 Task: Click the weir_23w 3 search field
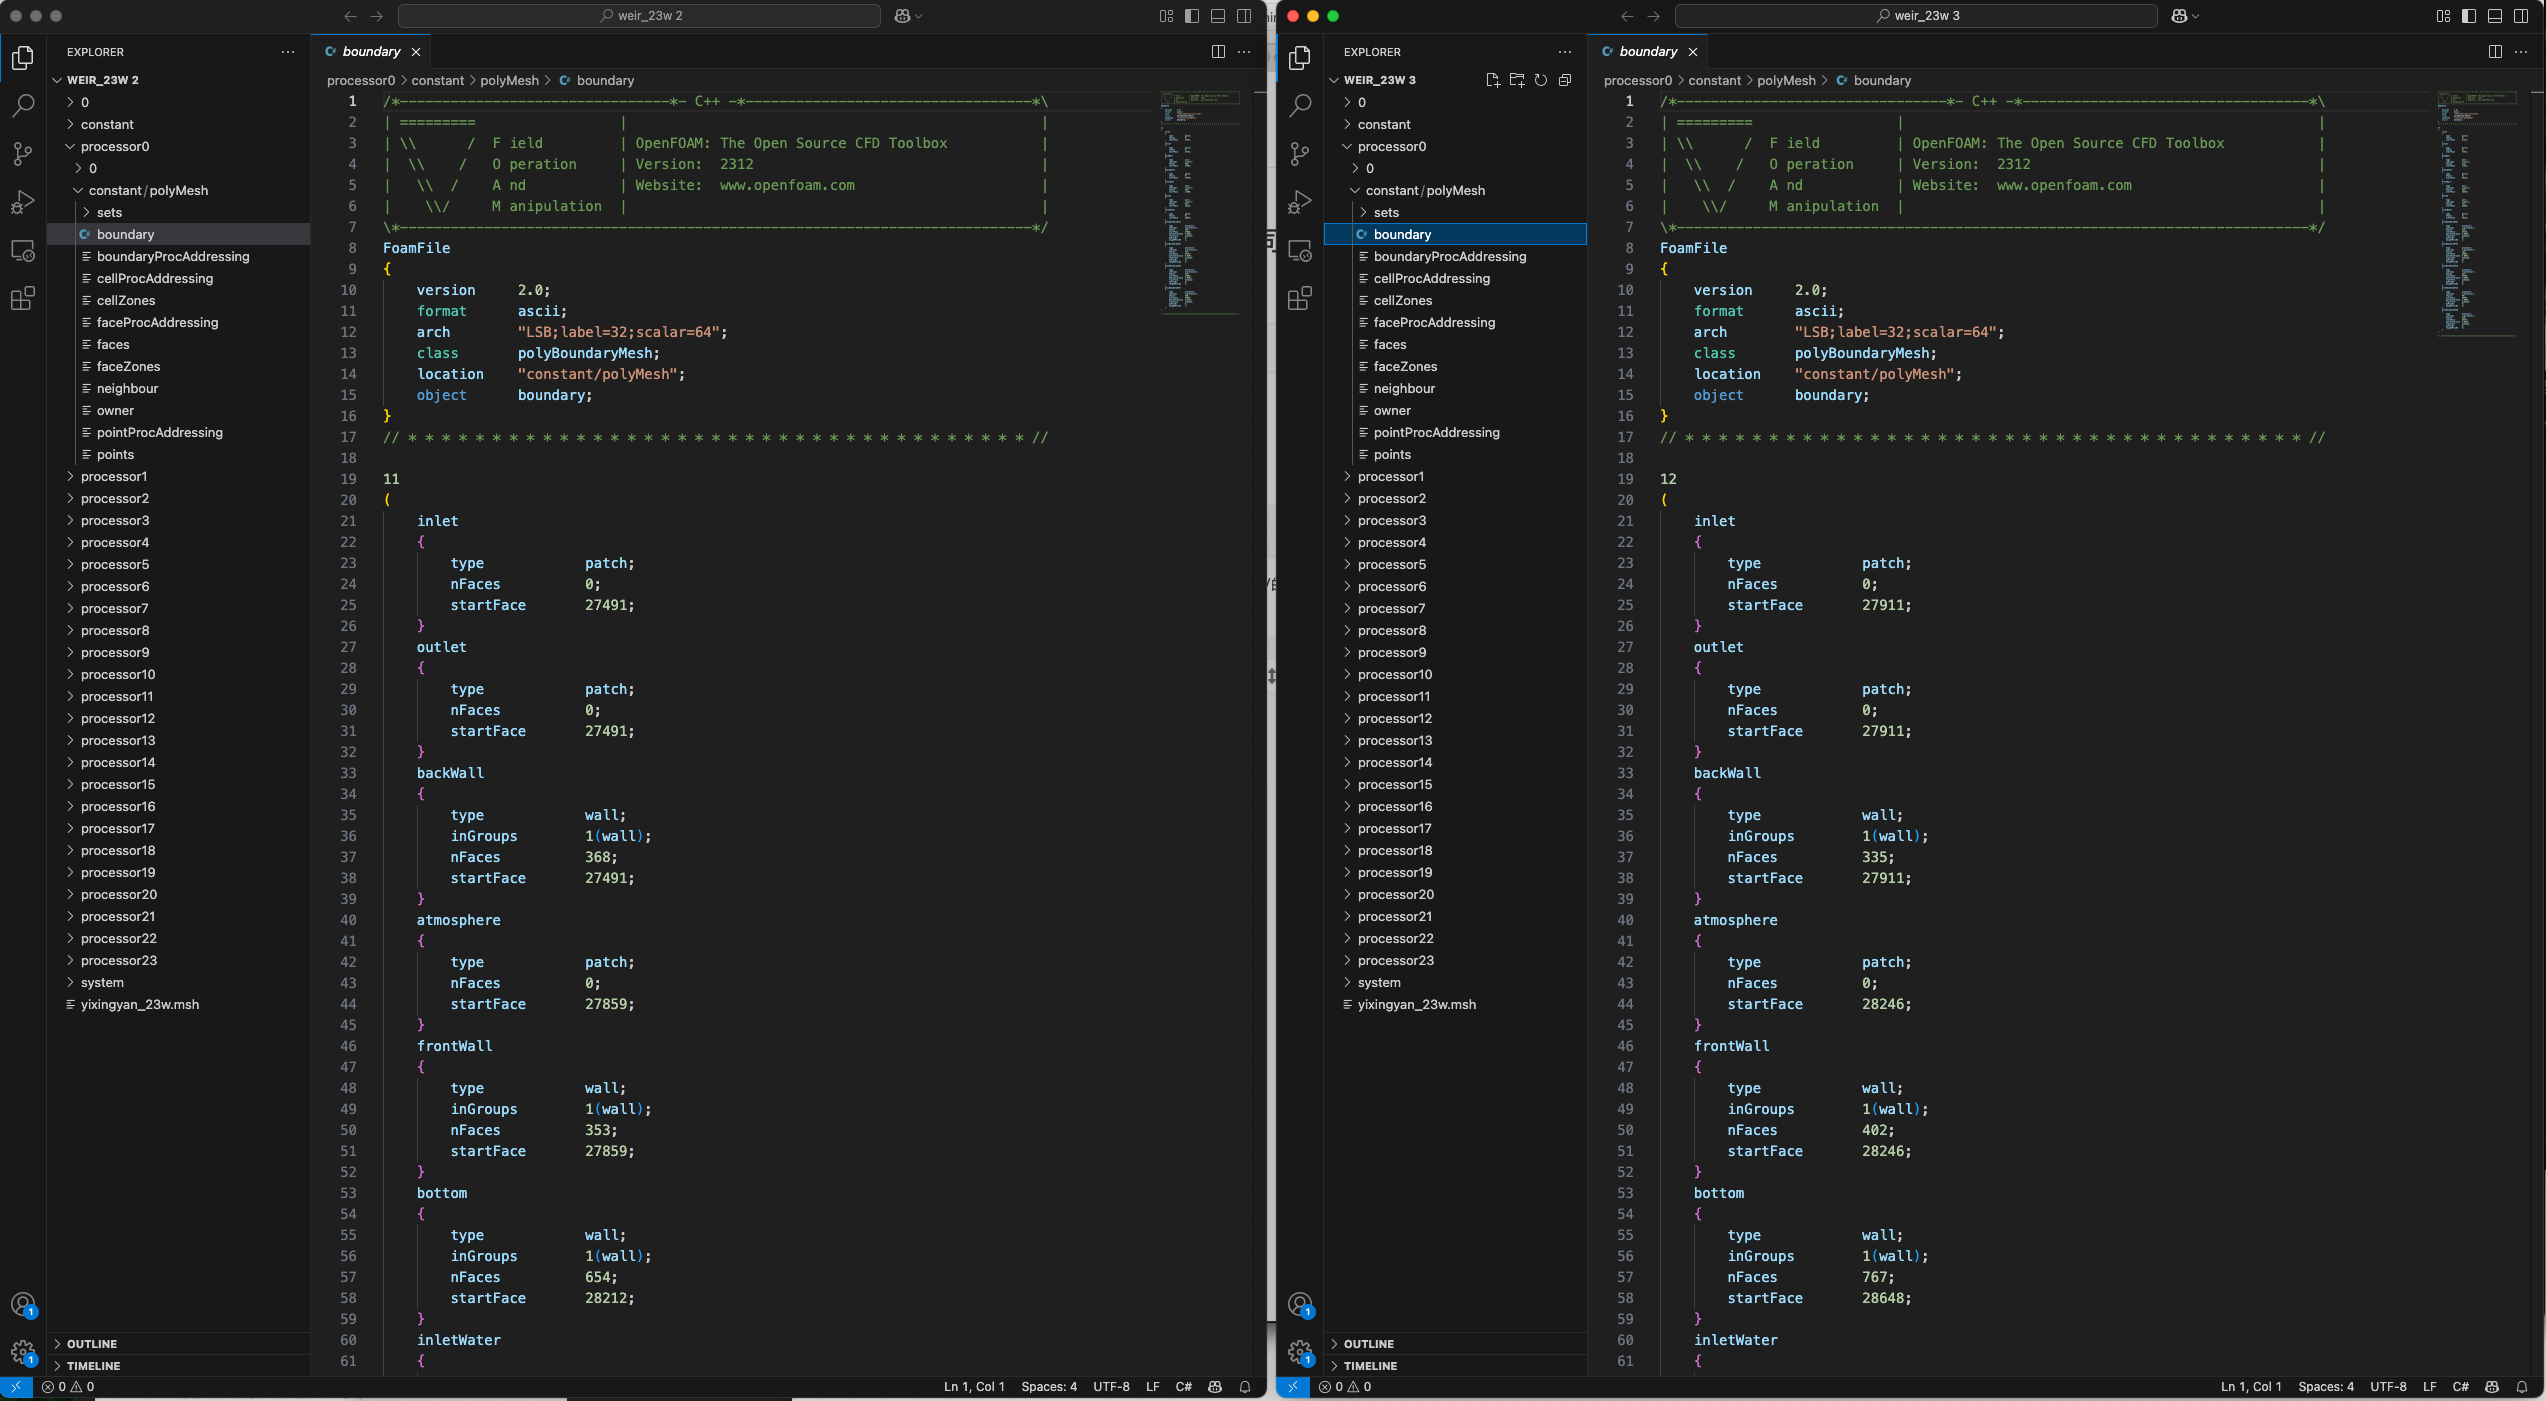1916,16
